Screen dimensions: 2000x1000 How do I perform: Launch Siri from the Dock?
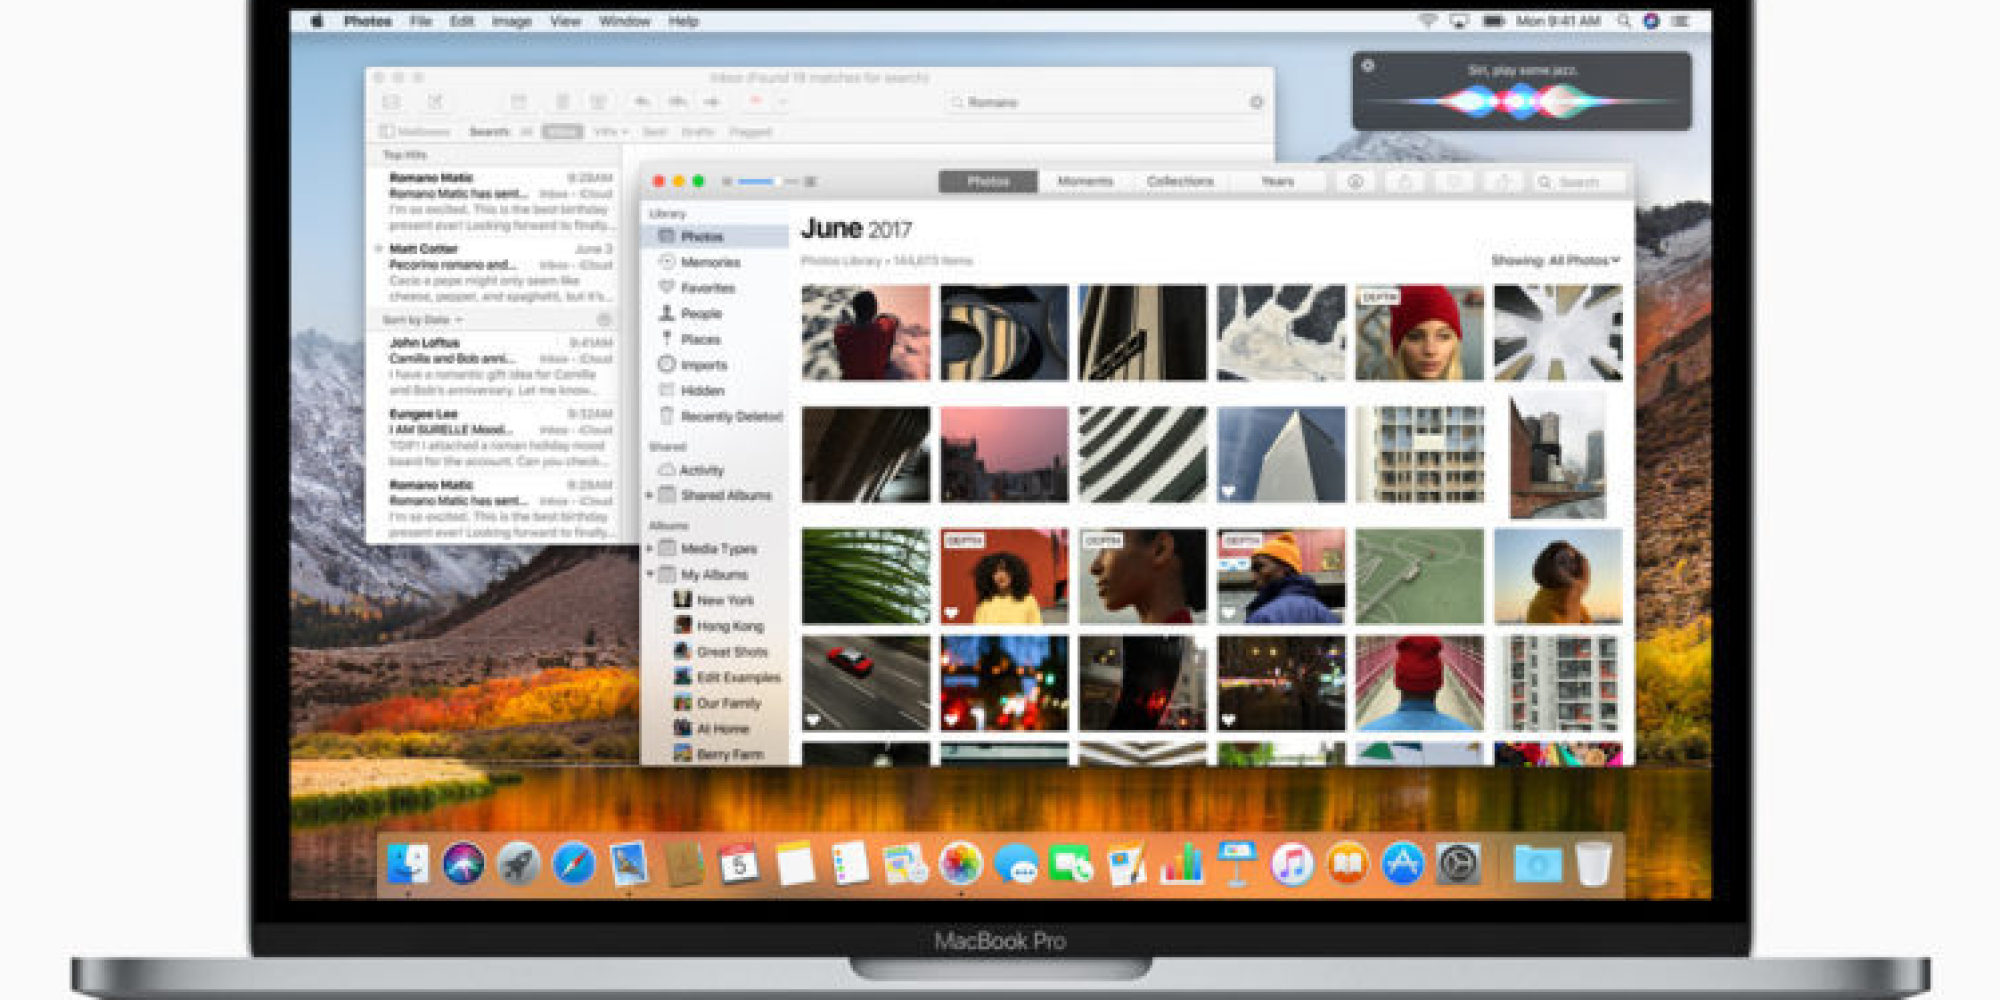coord(463,865)
